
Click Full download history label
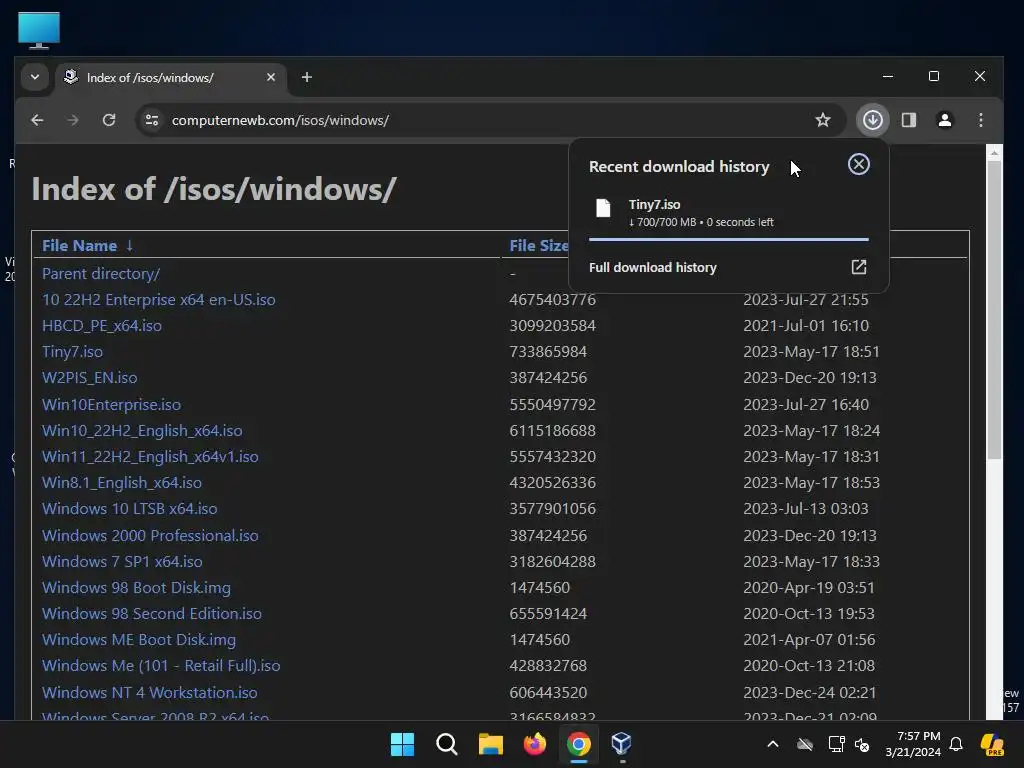[652, 267]
